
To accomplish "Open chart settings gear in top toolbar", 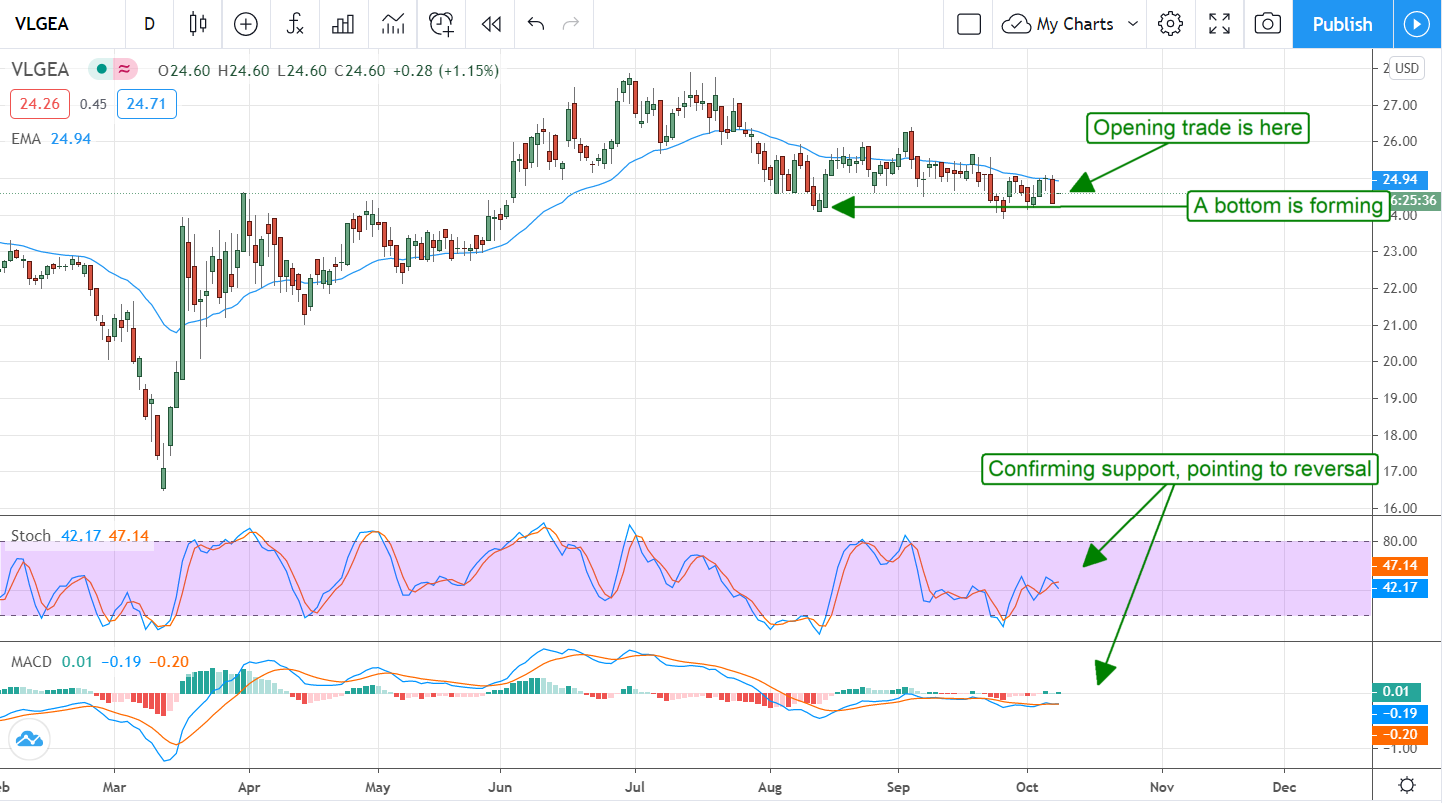I will pyautogui.click(x=1170, y=24).
